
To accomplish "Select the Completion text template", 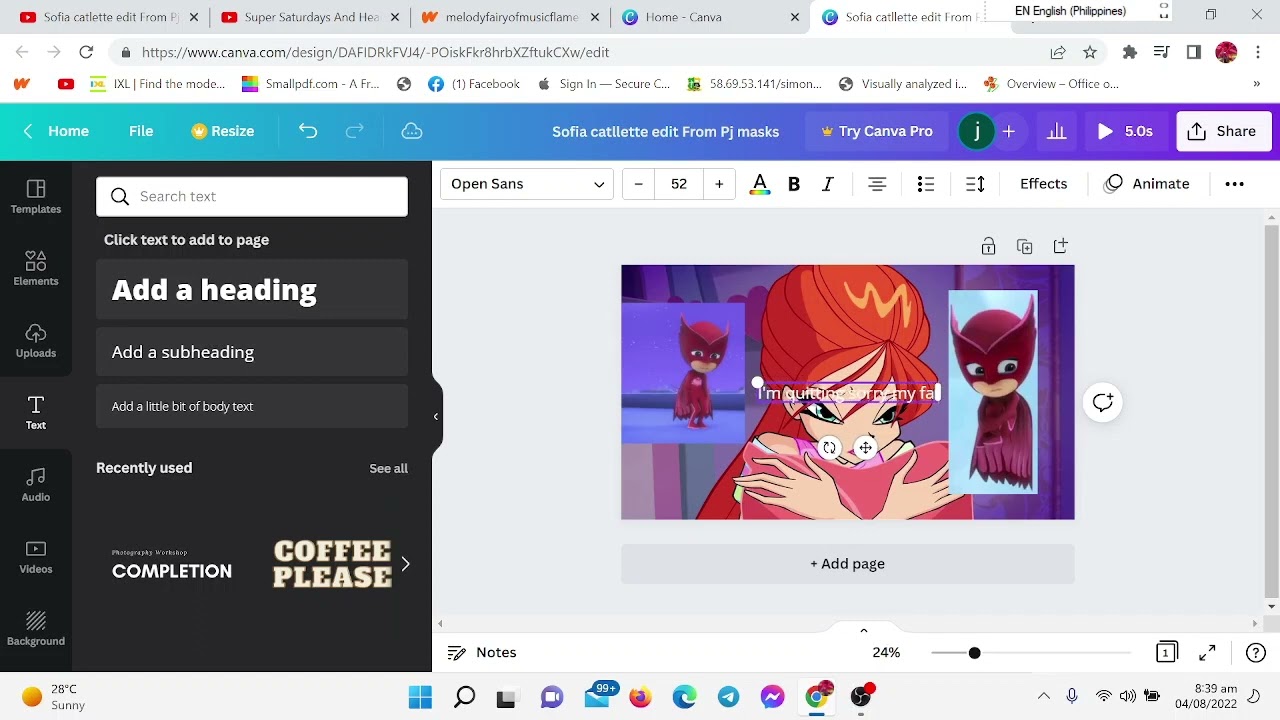I will [172, 565].
